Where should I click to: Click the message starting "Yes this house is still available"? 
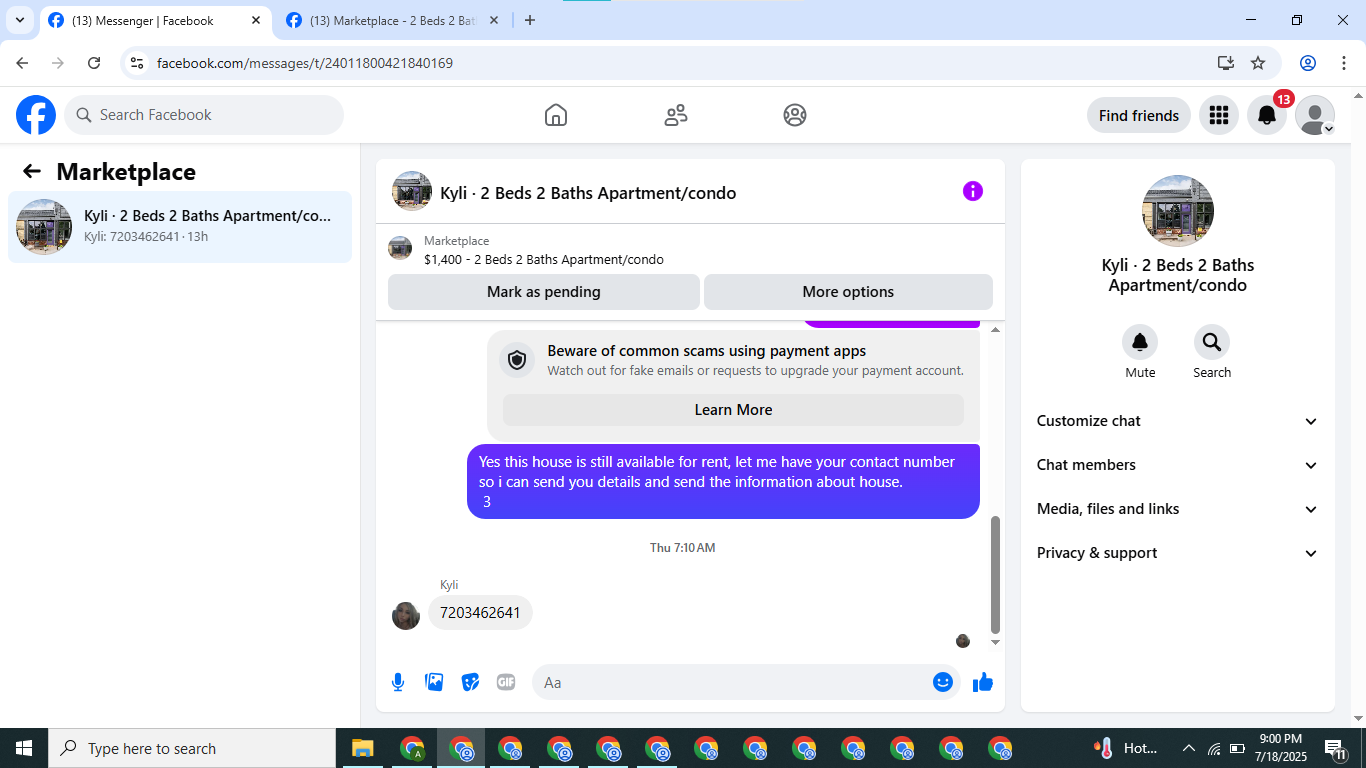point(723,482)
